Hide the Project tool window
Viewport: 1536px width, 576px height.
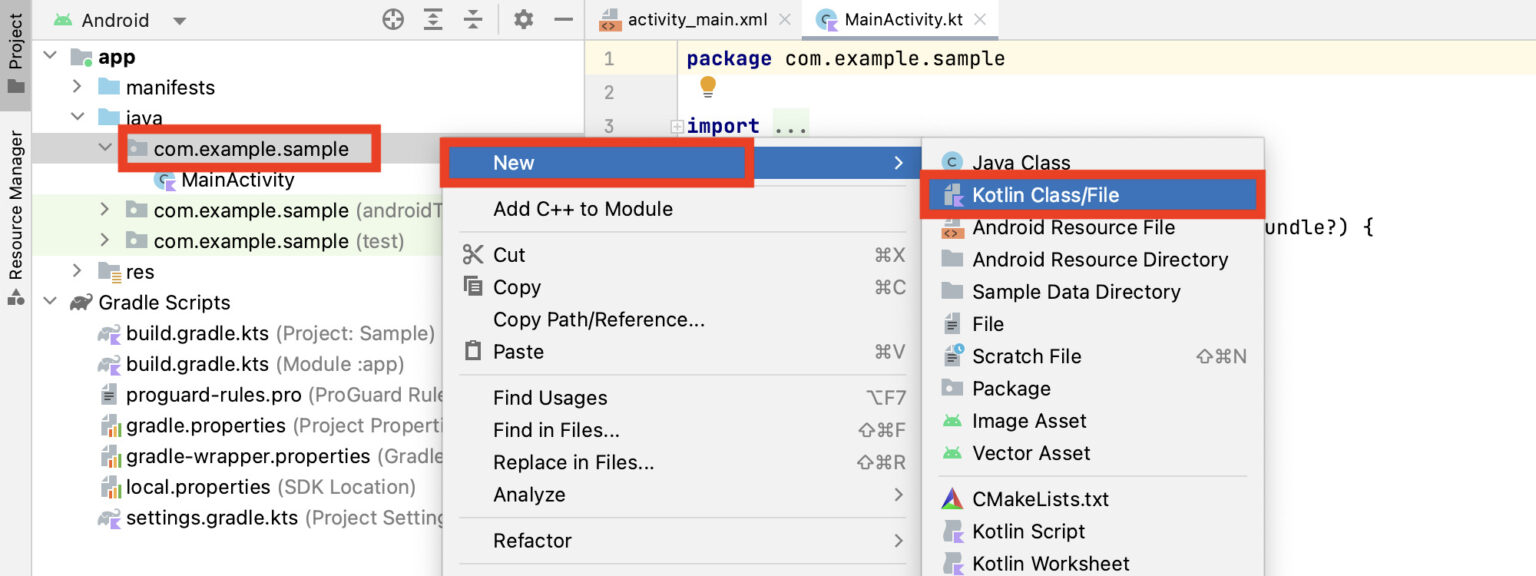click(x=562, y=19)
